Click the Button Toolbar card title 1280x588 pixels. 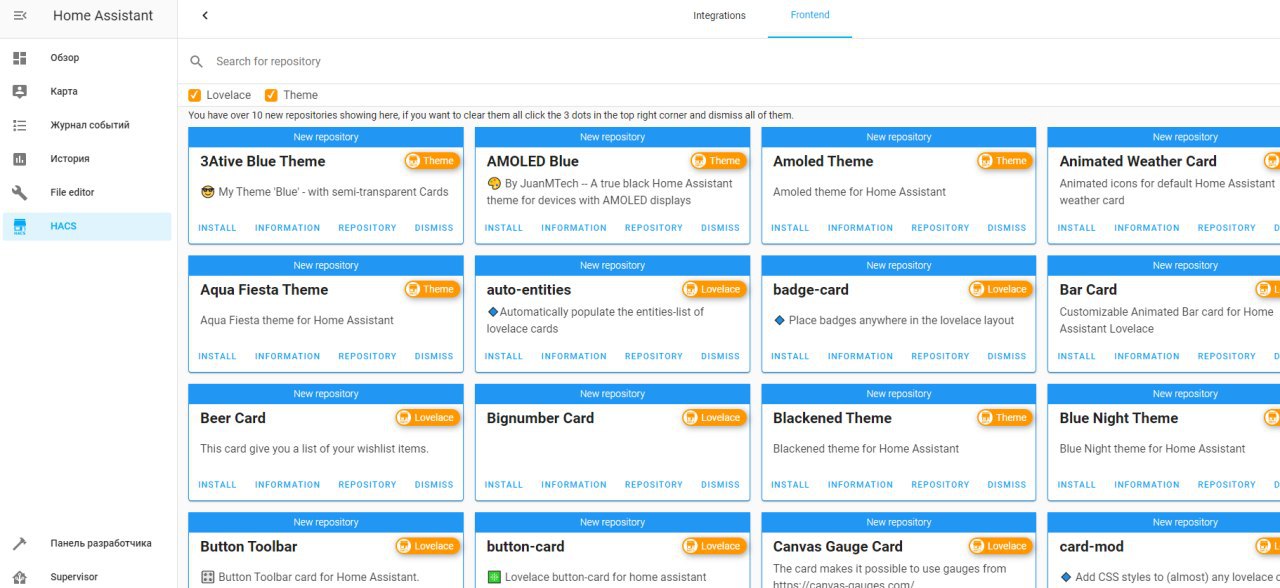point(248,547)
